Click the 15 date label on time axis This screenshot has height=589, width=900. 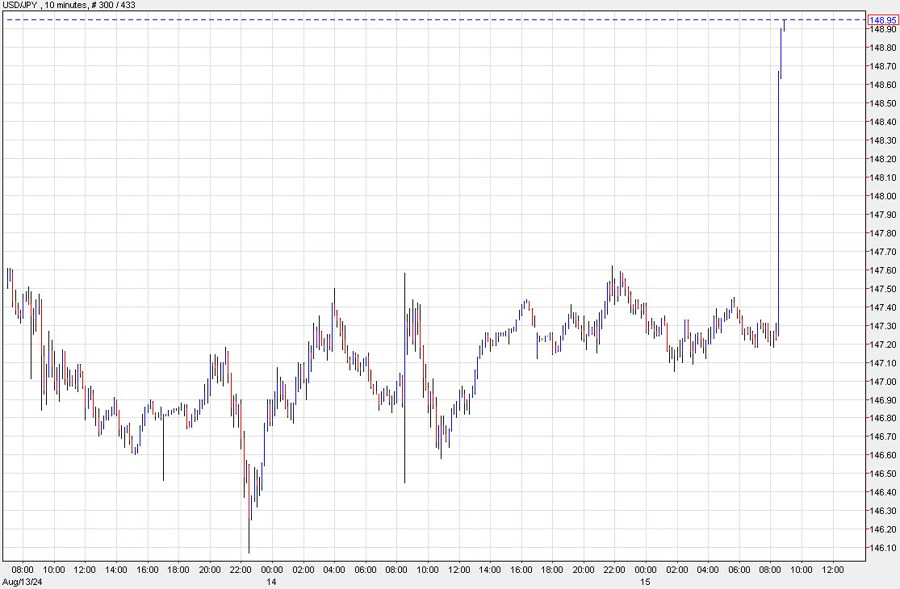tap(645, 582)
